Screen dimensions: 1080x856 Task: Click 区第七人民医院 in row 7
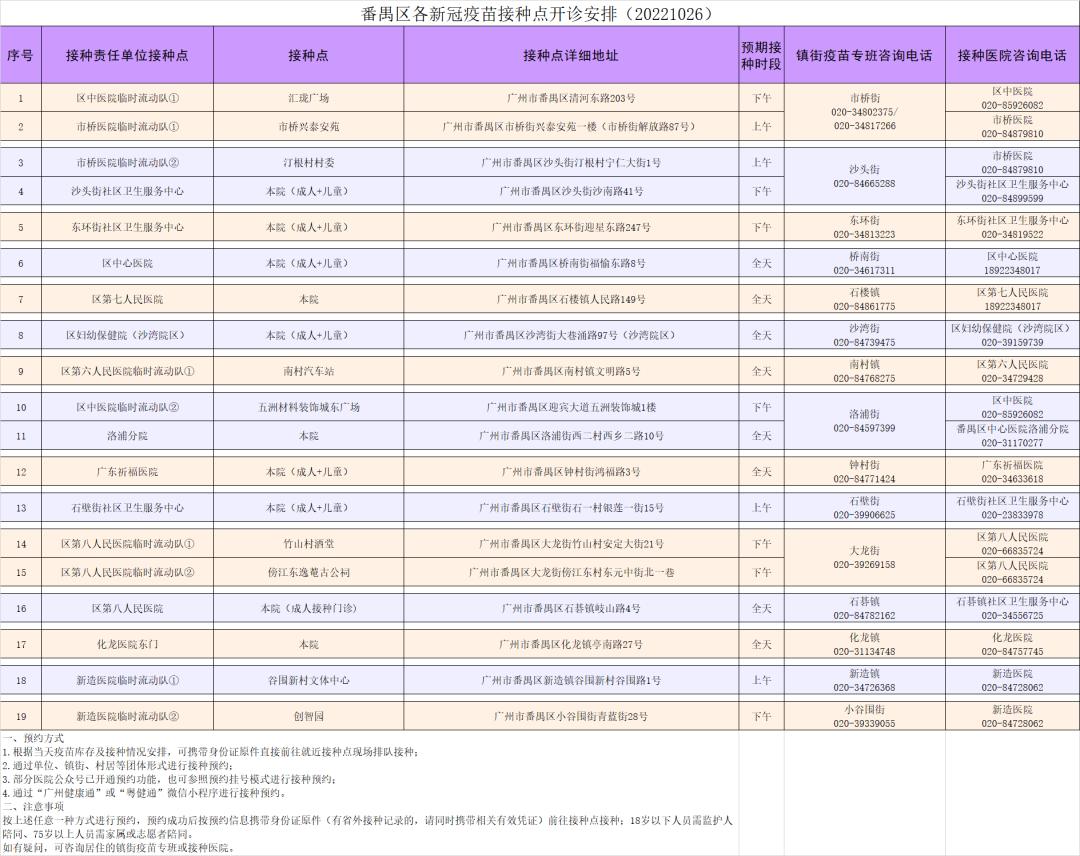coord(127,299)
